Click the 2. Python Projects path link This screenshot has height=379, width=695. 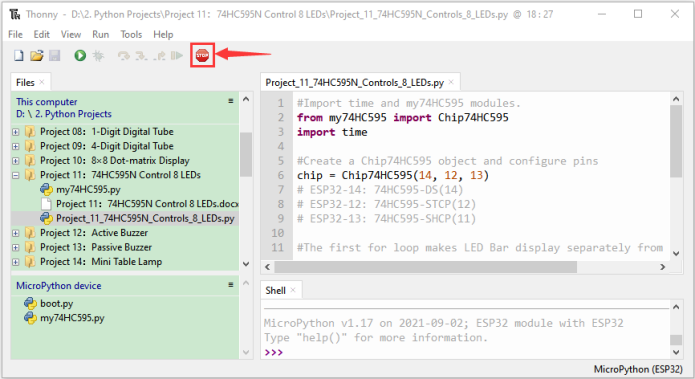point(73,114)
